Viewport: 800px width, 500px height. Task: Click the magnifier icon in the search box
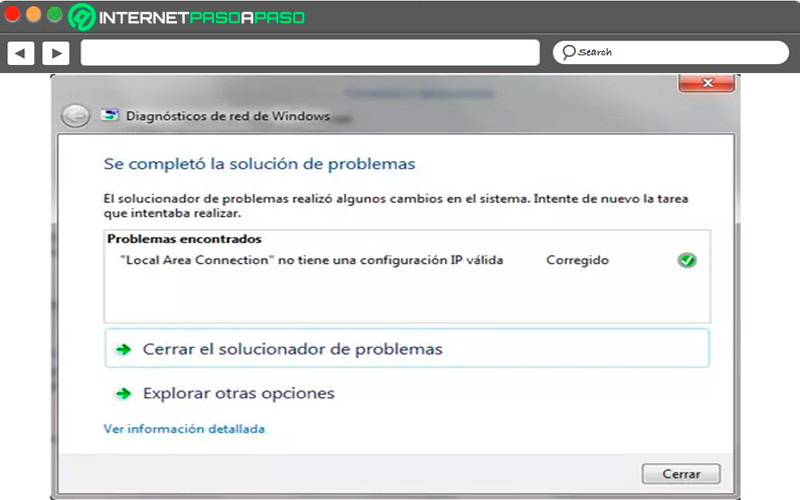(x=568, y=52)
